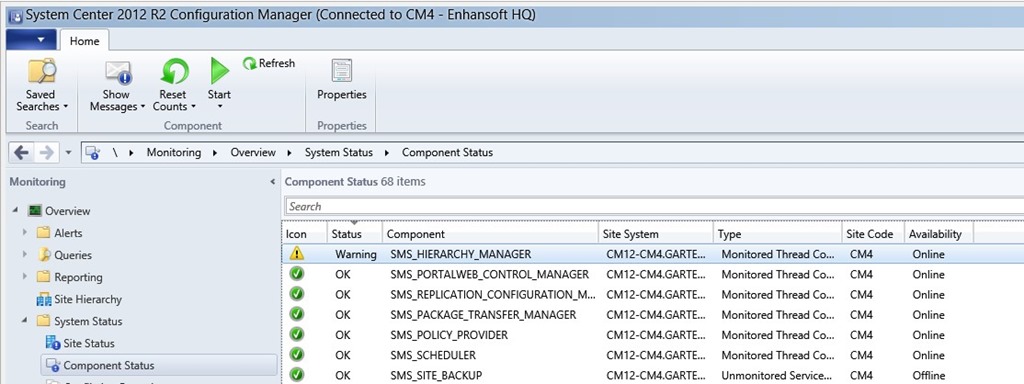Click OK icon for SMS_SCHEDULER
Image resolution: width=1024 pixels, height=384 pixels.
[x=297, y=355]
